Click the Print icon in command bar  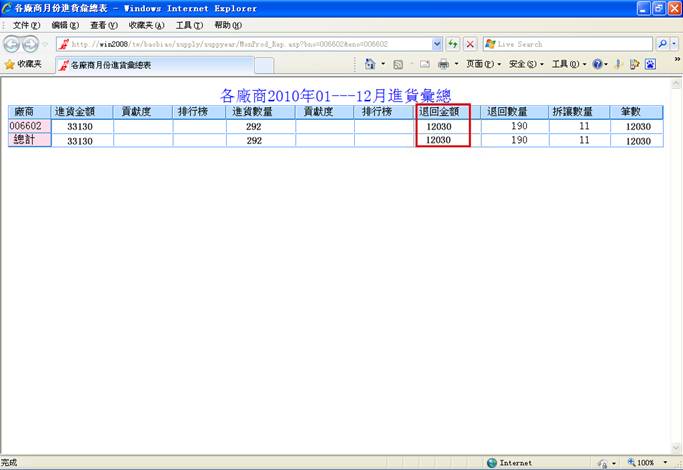pyautogui.click(x=443, y=64)
